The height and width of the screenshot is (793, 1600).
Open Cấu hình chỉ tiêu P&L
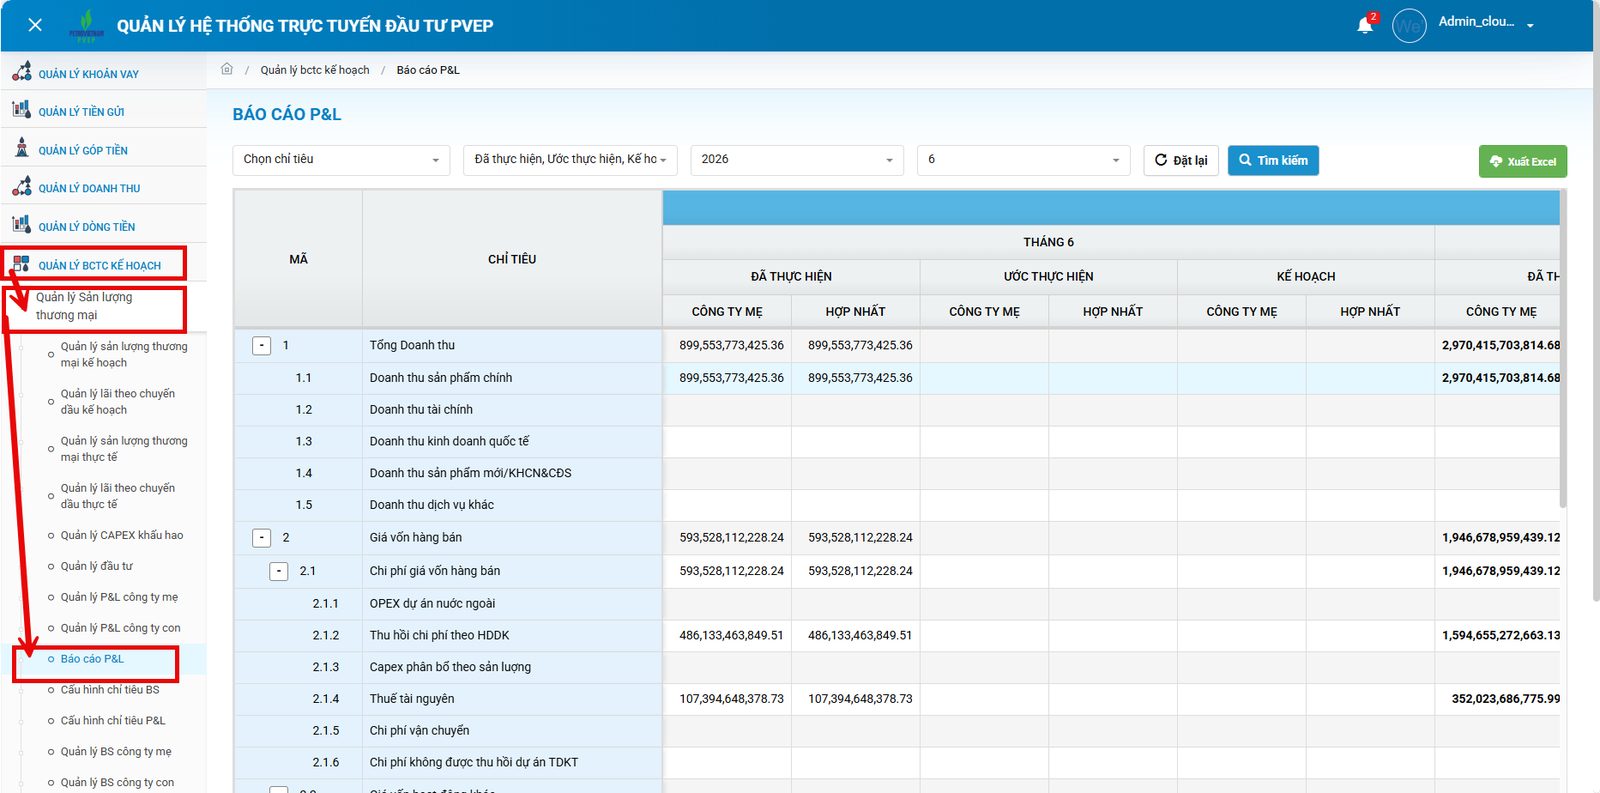coord(113,721)
